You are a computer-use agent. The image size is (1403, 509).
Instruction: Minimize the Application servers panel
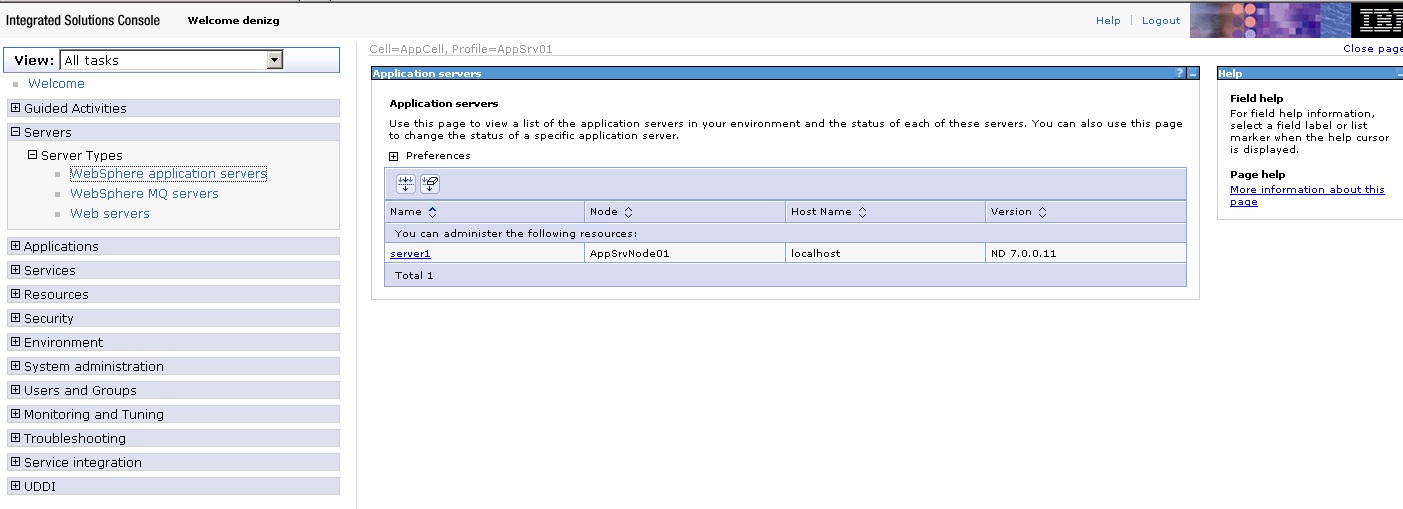pos(1192,74)
